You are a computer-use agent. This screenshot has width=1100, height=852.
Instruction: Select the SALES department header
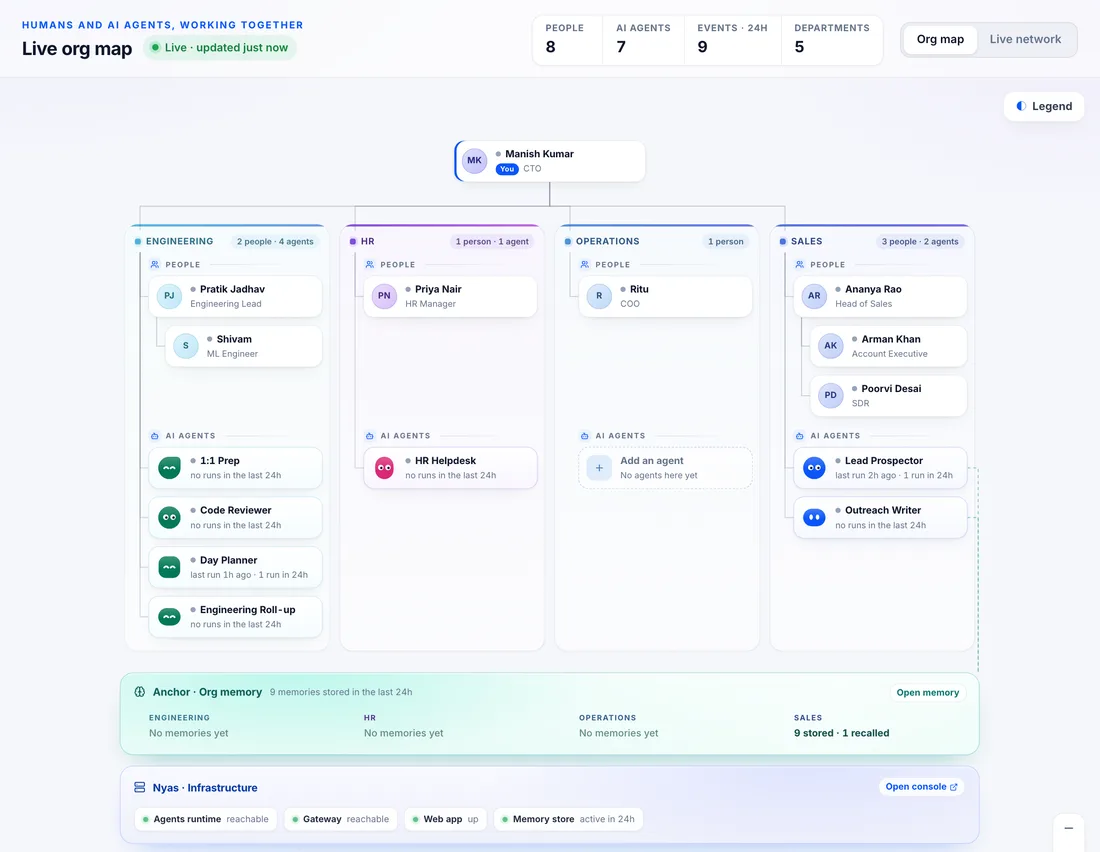pos(807,241)
